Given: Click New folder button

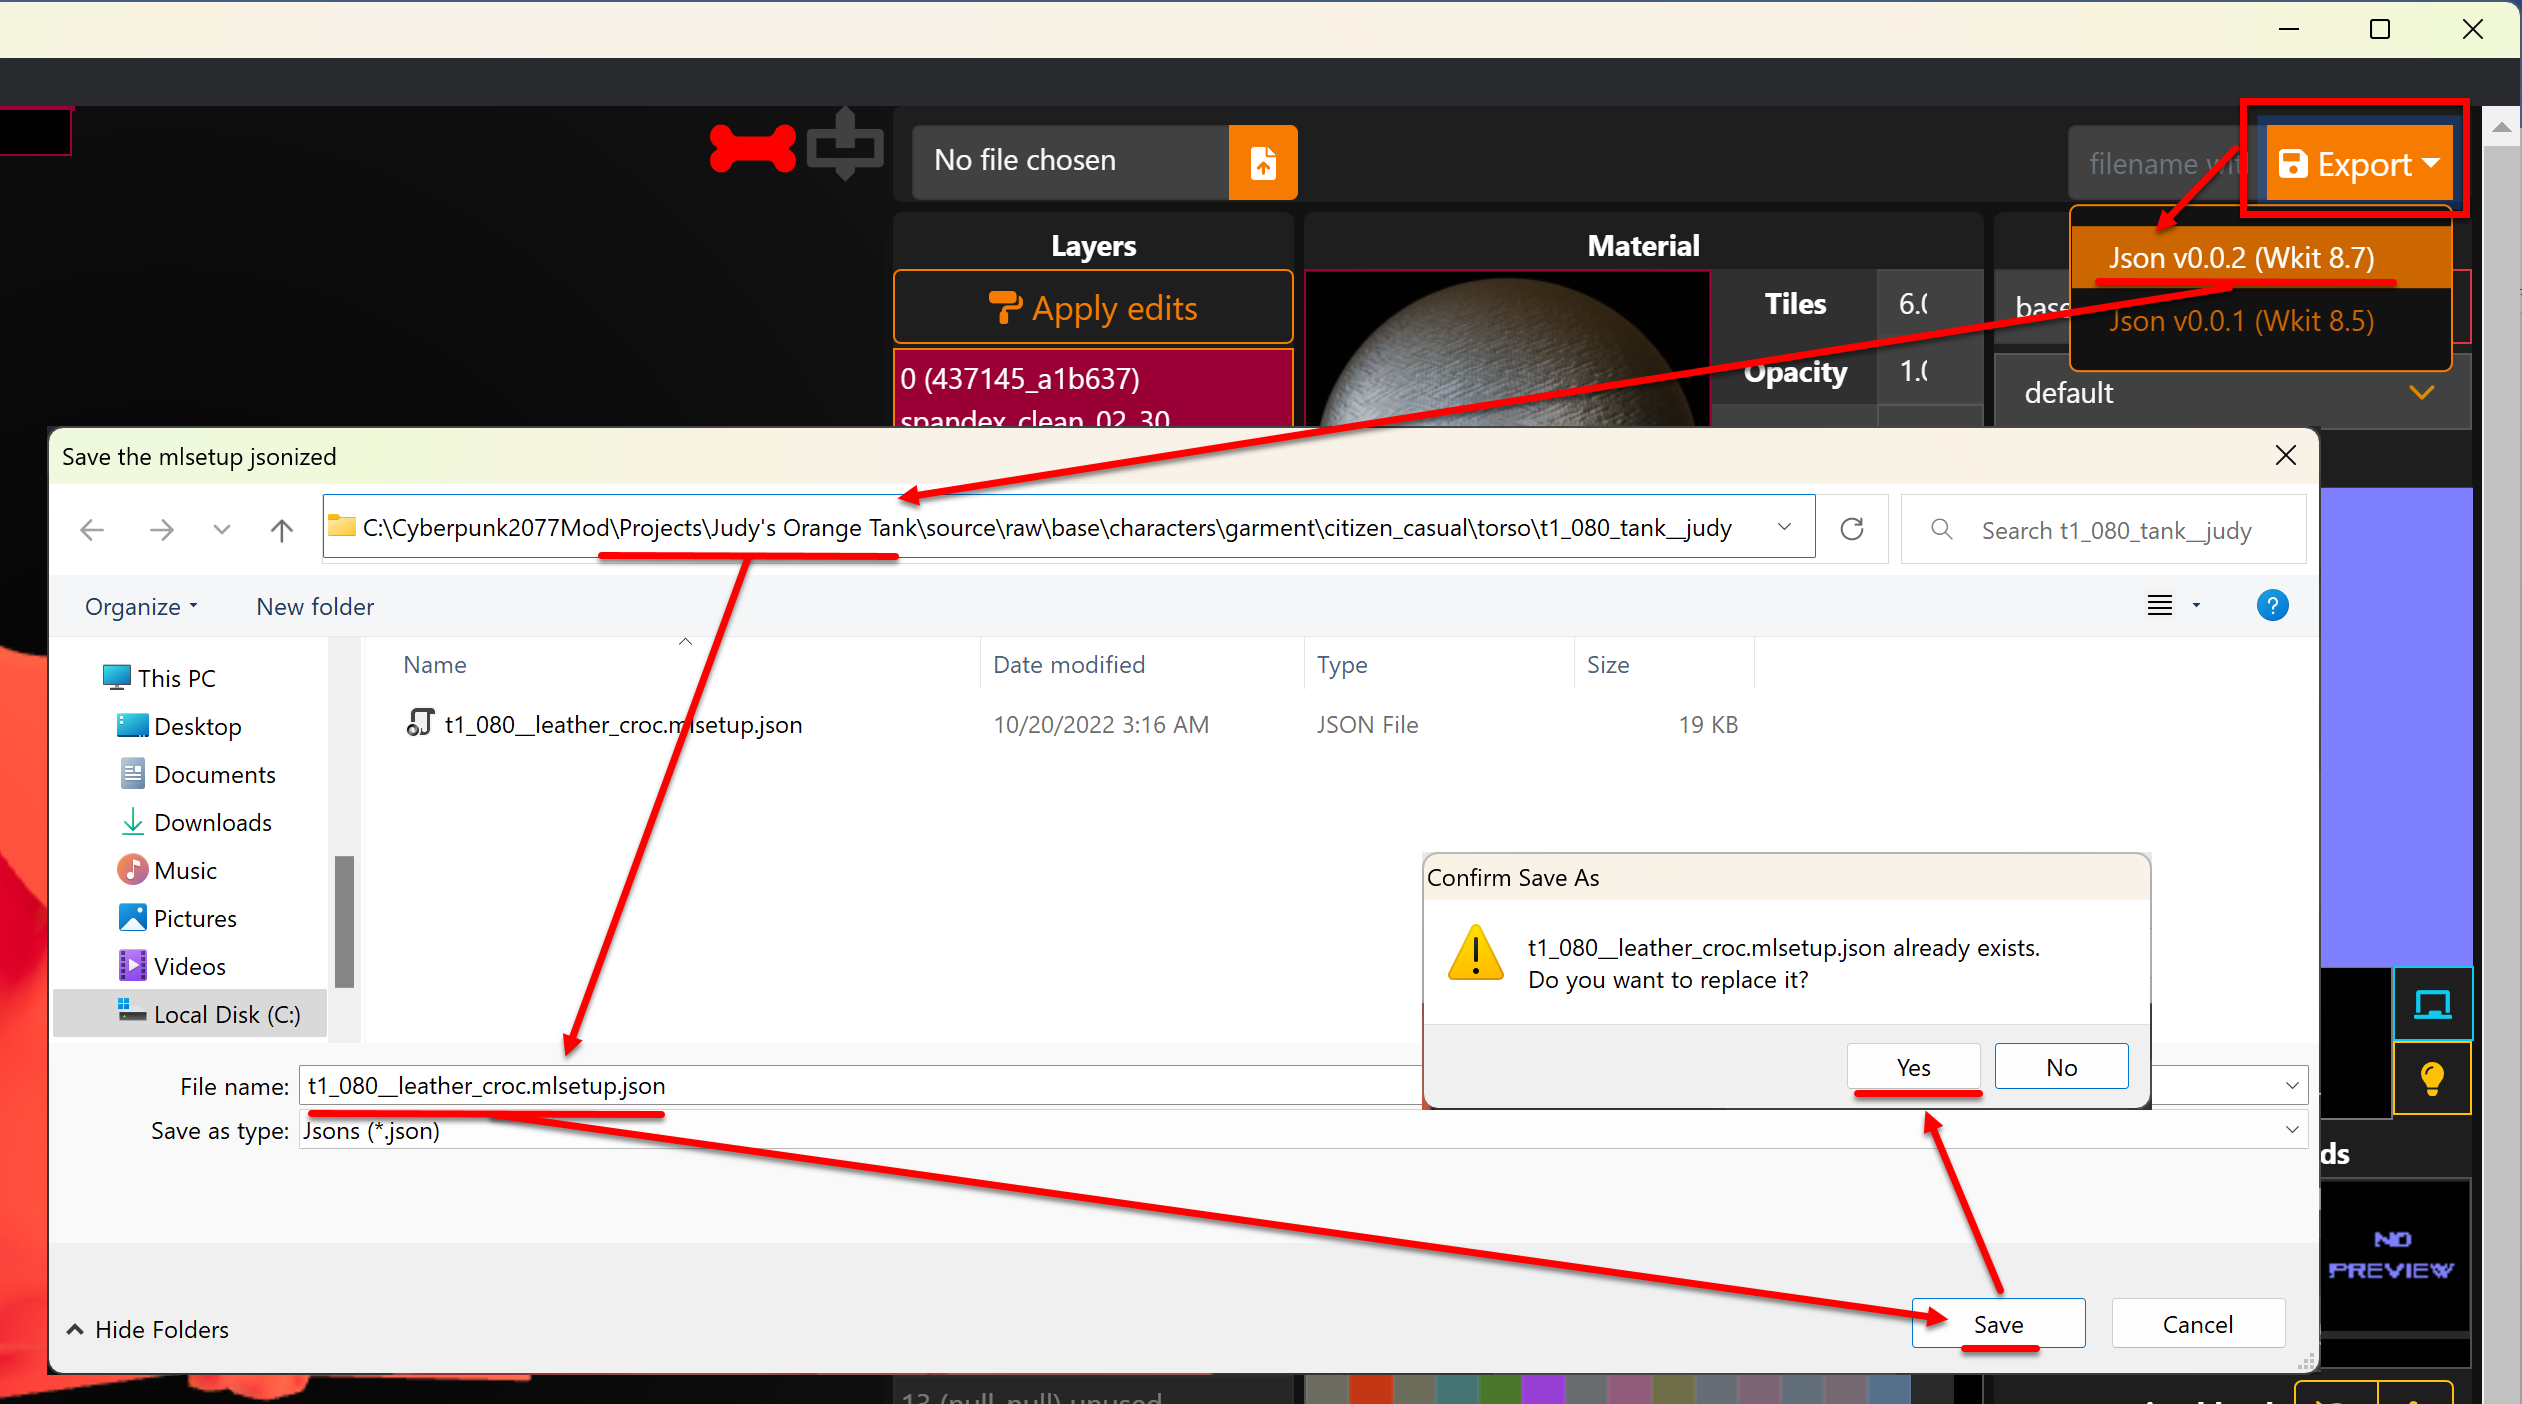Looking at the screenshot, I should [315, 607].
